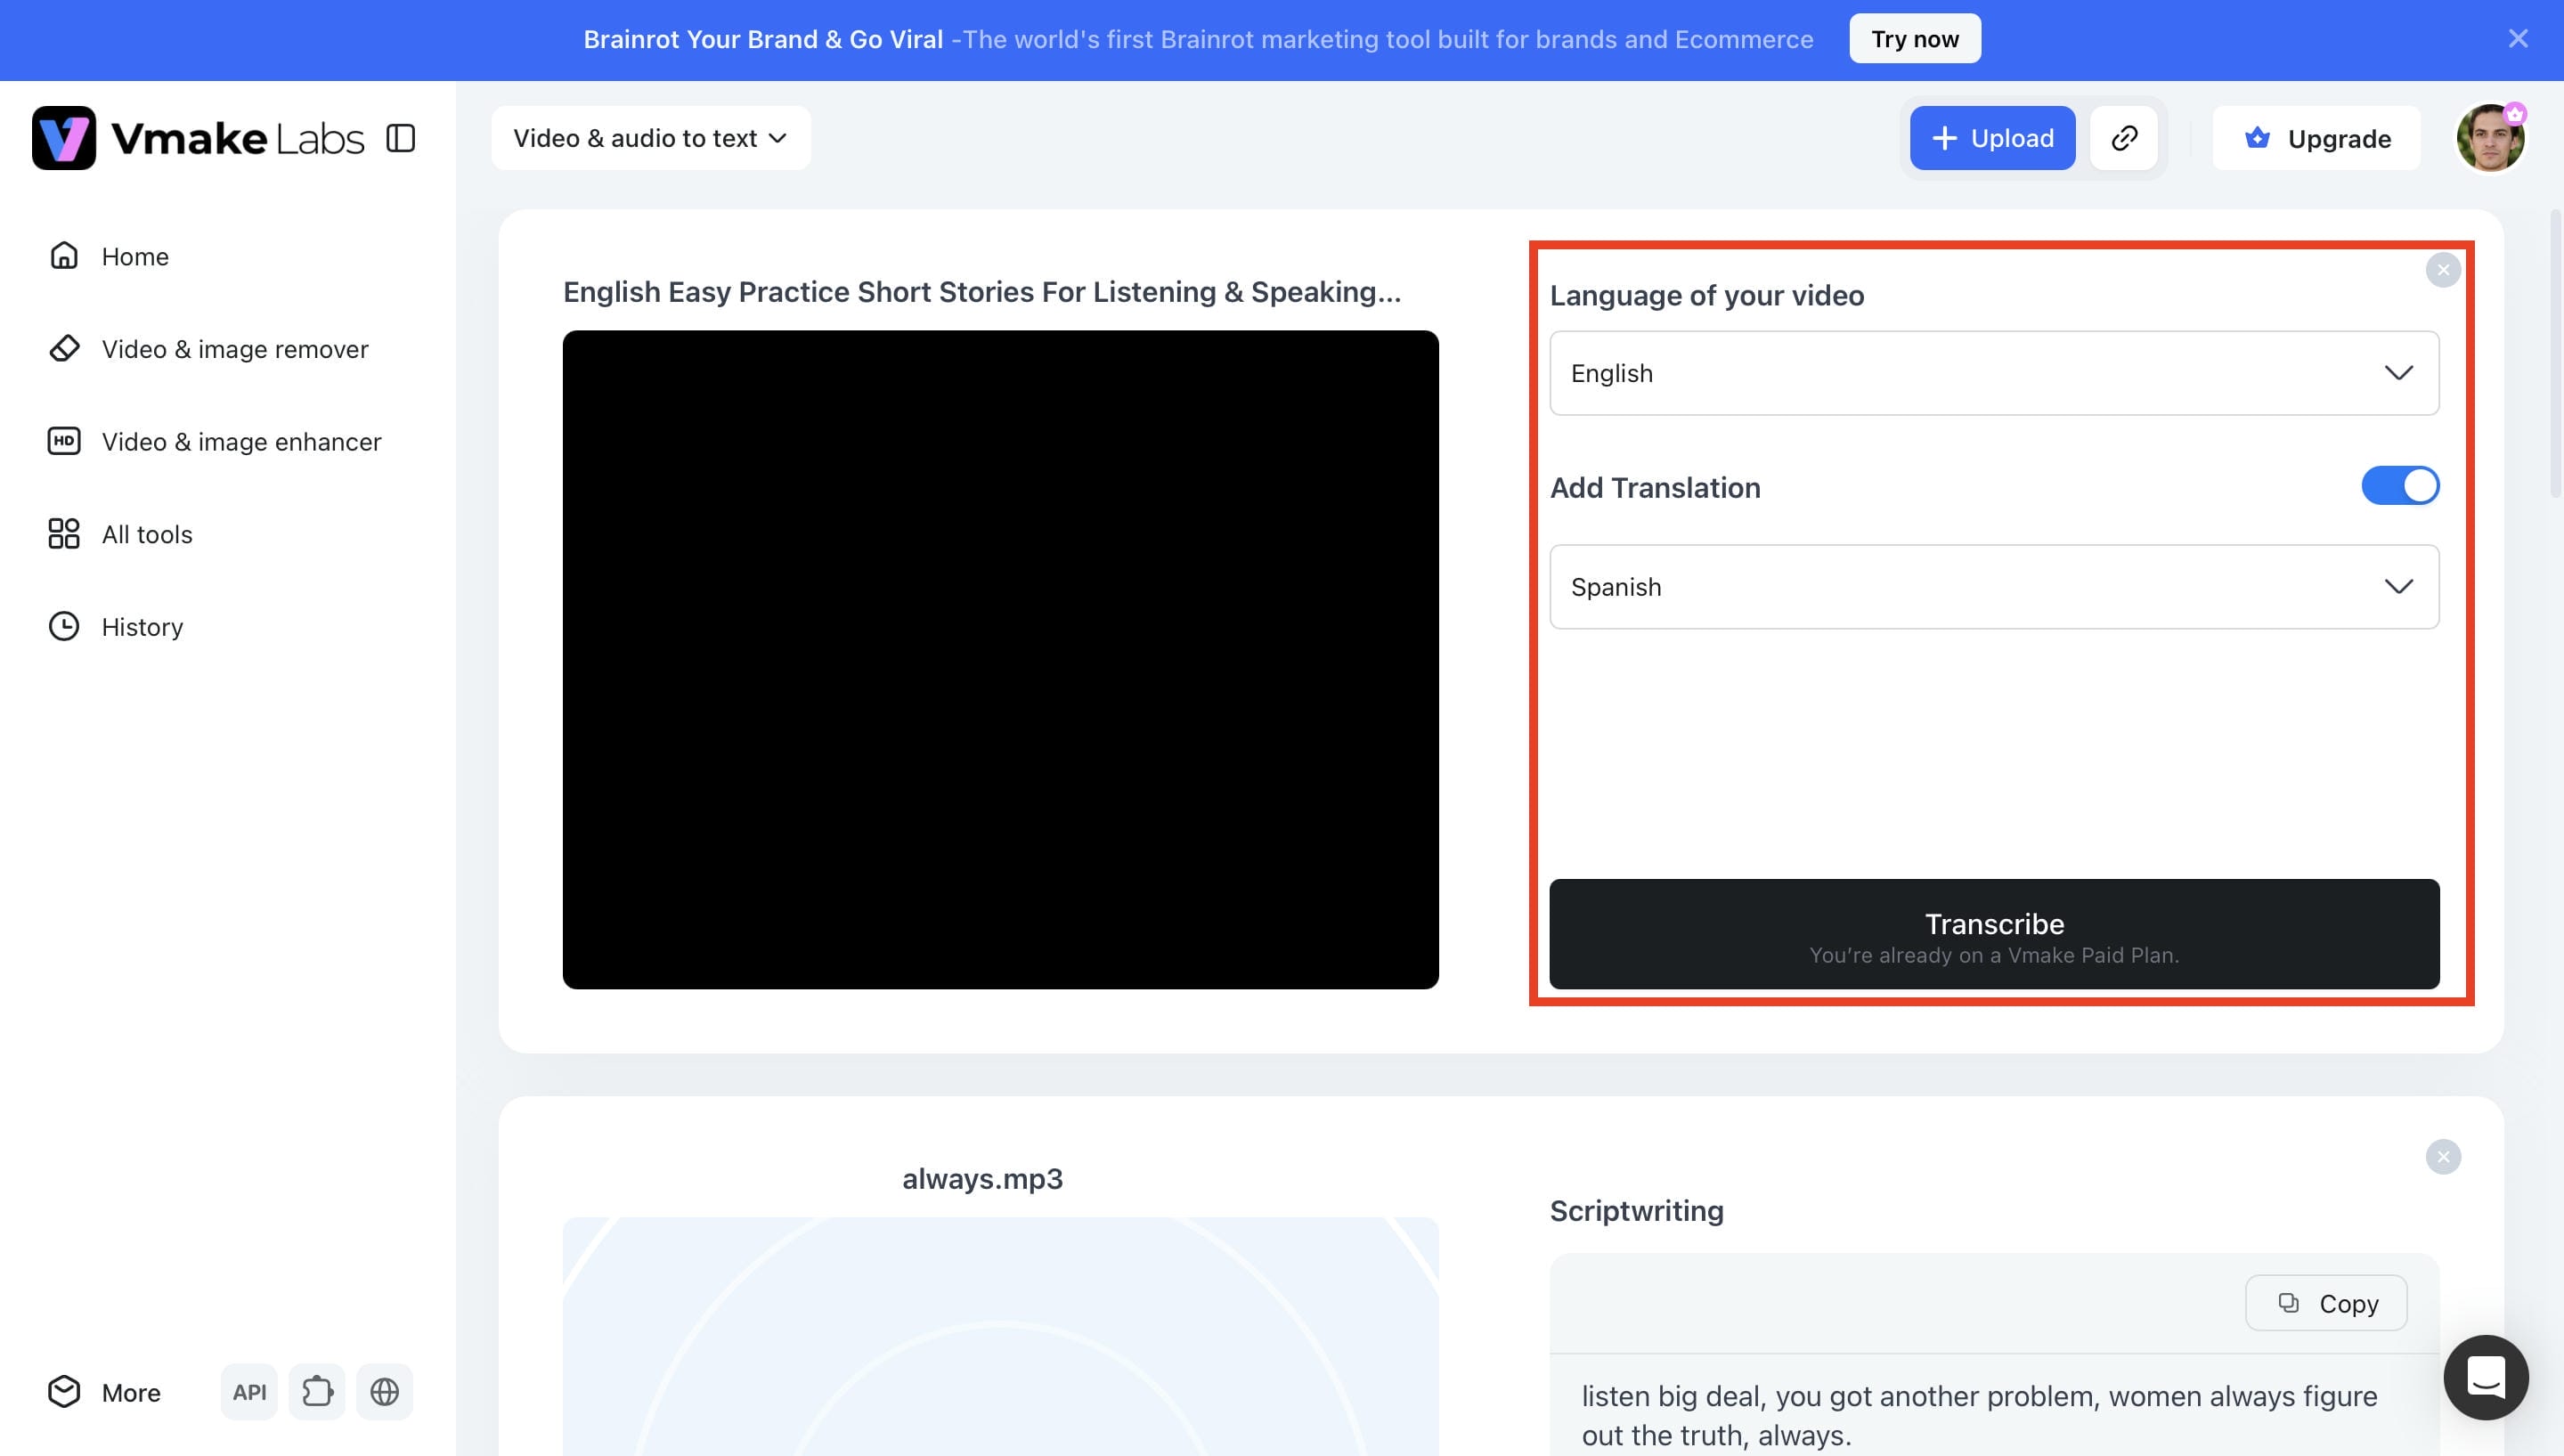
Task: Open the chat support widget
Action: 2486,1378
